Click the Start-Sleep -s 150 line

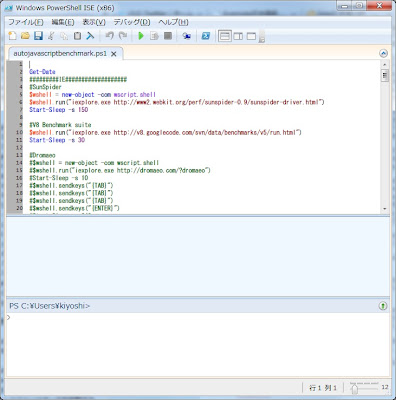pyautogui.click(x=59, y=110)
